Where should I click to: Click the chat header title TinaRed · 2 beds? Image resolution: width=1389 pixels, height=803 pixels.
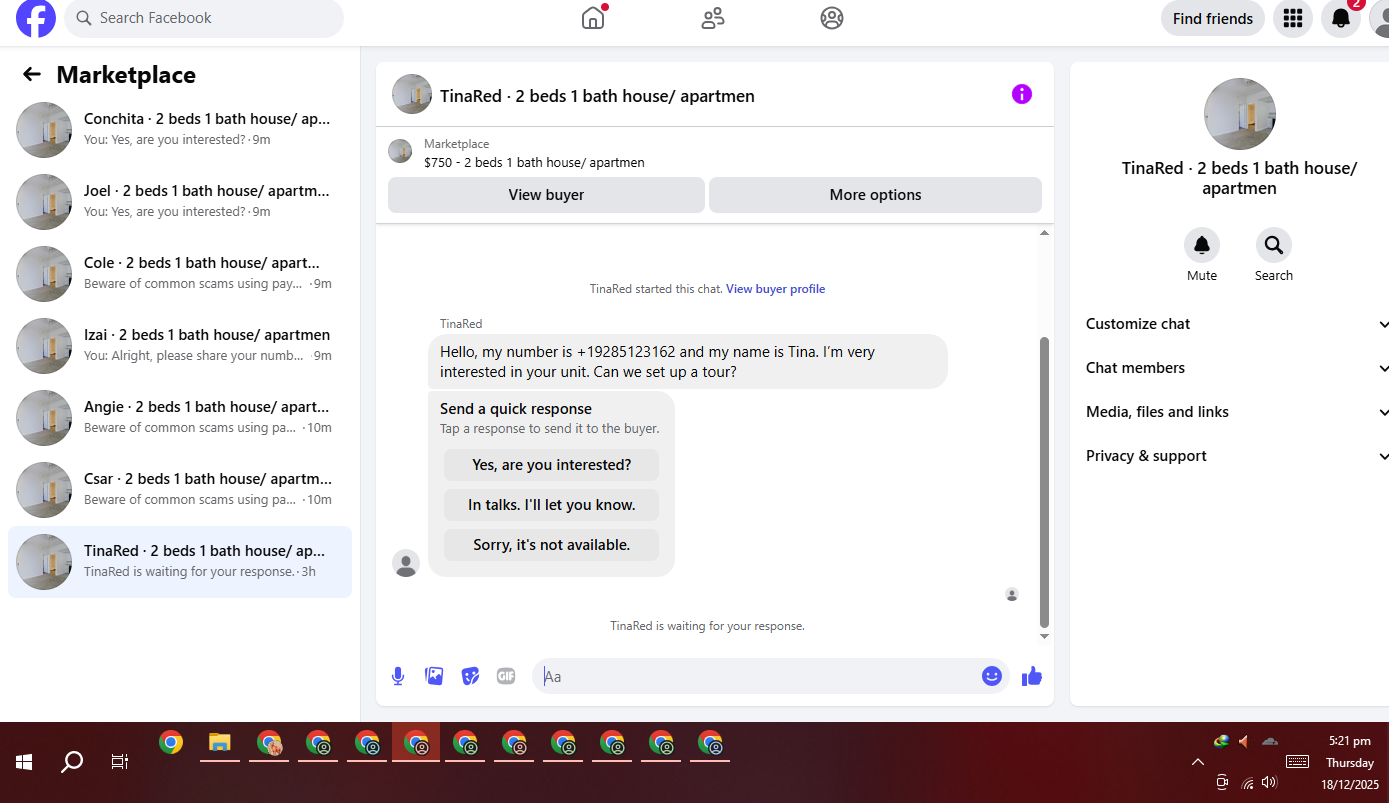point(597,96)
